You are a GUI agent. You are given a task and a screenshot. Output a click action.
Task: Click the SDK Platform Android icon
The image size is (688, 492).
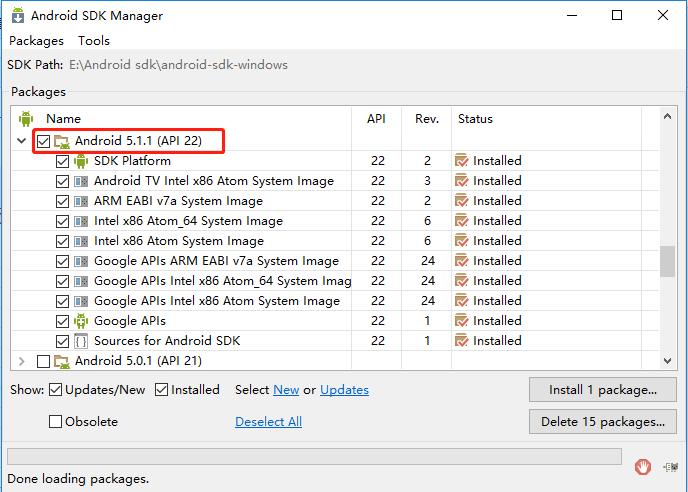point(81,161)
